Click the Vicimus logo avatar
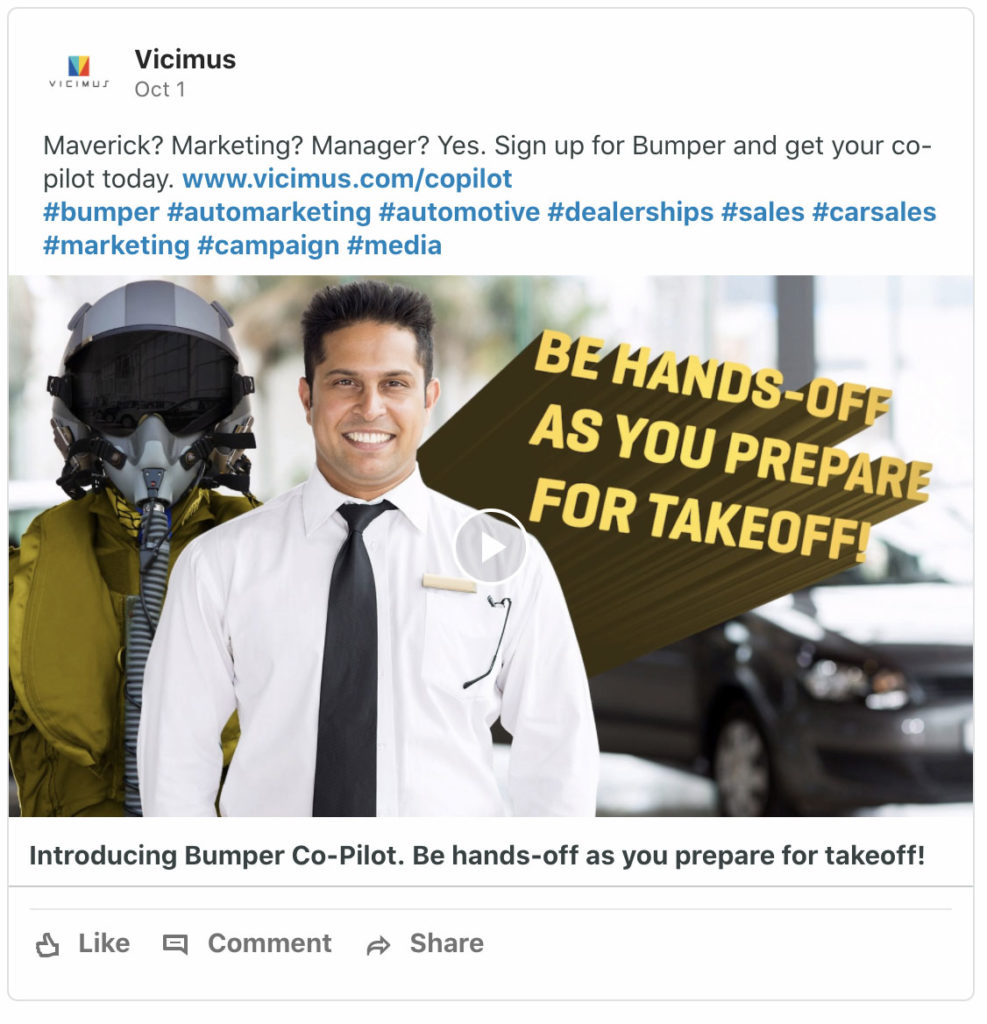 [x=80, y=72]
